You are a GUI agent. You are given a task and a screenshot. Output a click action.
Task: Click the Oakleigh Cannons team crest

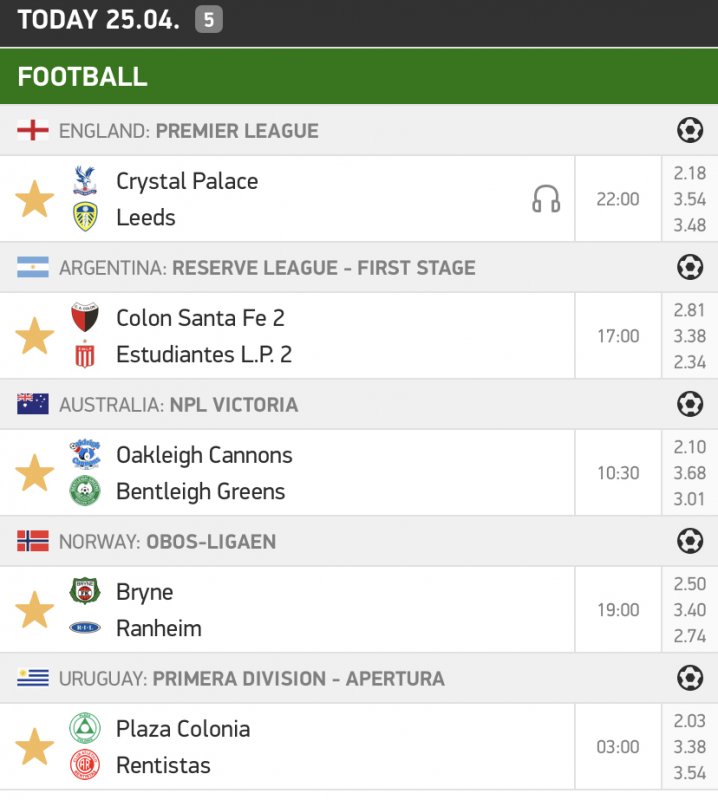point(85,455)
